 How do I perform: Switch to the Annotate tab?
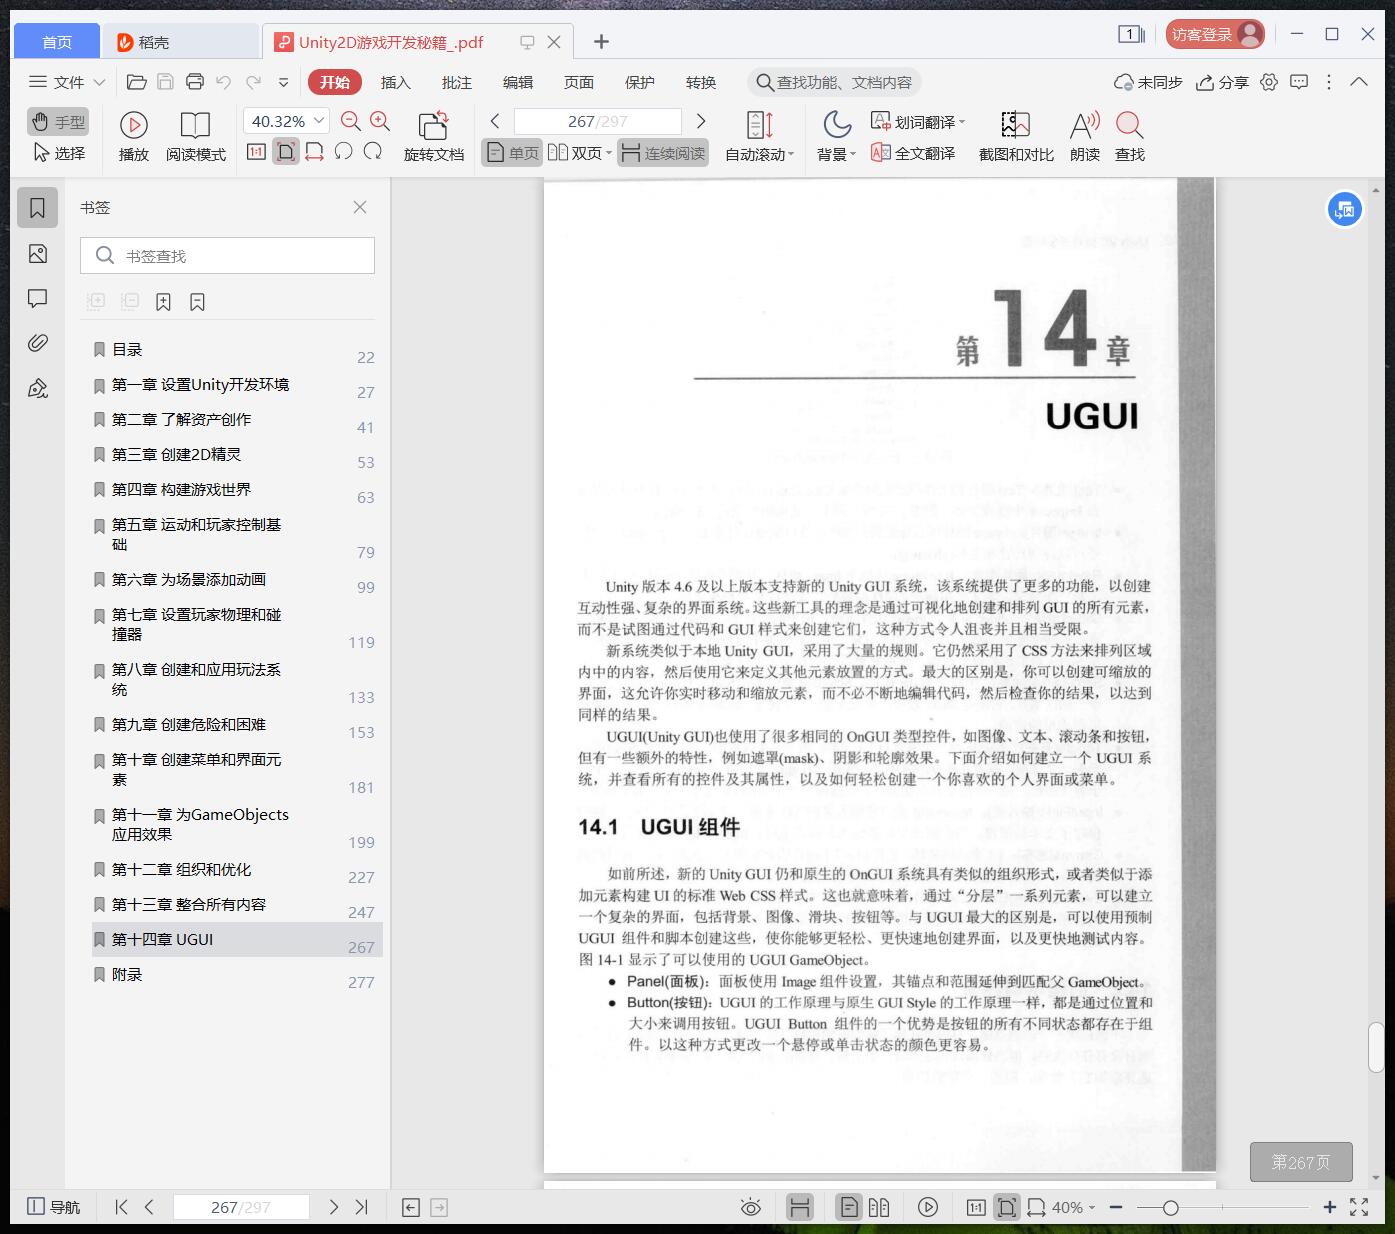pos(457,82)
